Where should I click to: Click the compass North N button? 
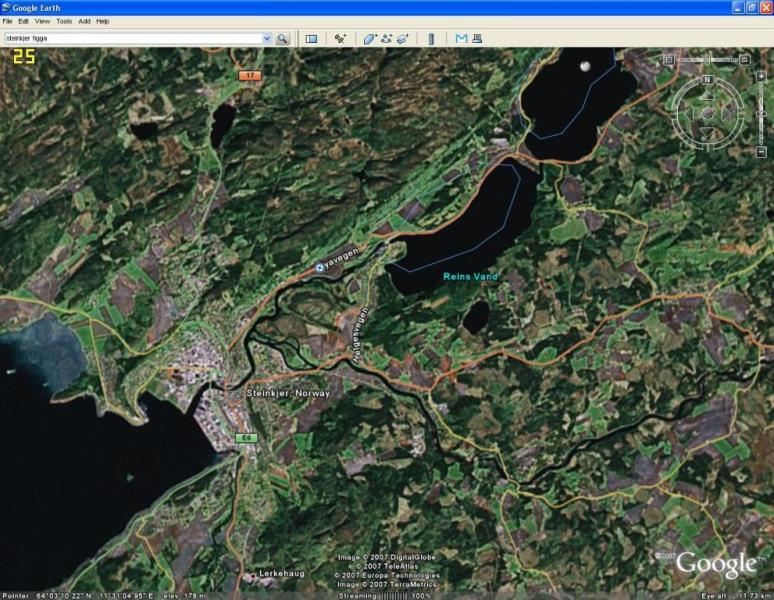[707, 79]
